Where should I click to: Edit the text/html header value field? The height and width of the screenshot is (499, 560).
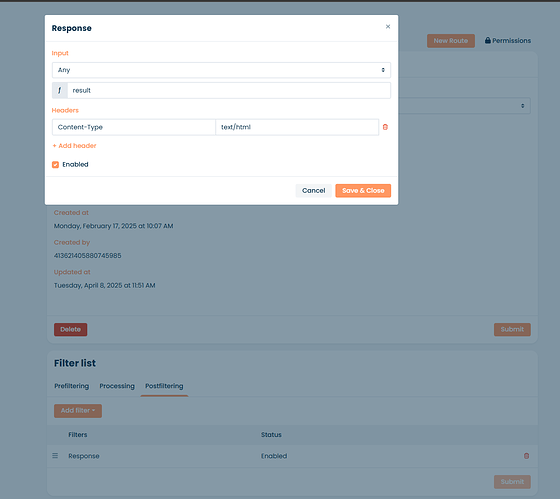point(297,127)
